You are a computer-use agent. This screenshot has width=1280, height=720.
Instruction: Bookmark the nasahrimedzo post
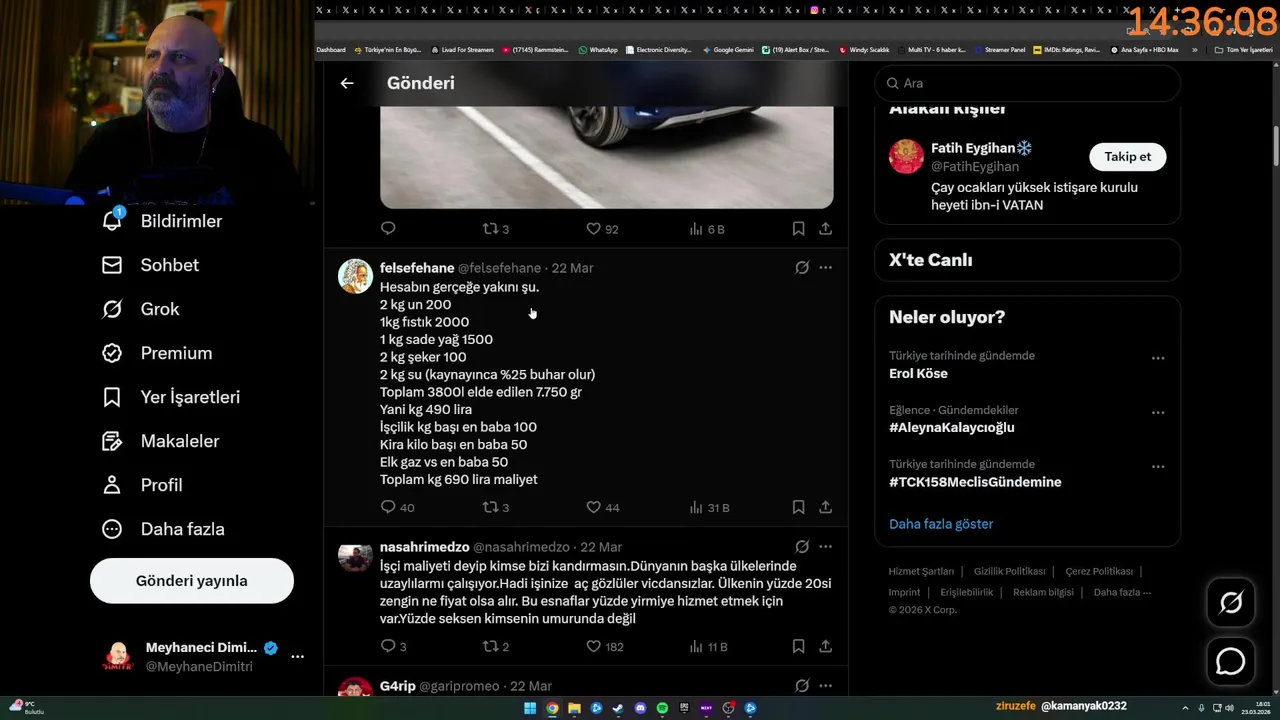click(798, 646)
